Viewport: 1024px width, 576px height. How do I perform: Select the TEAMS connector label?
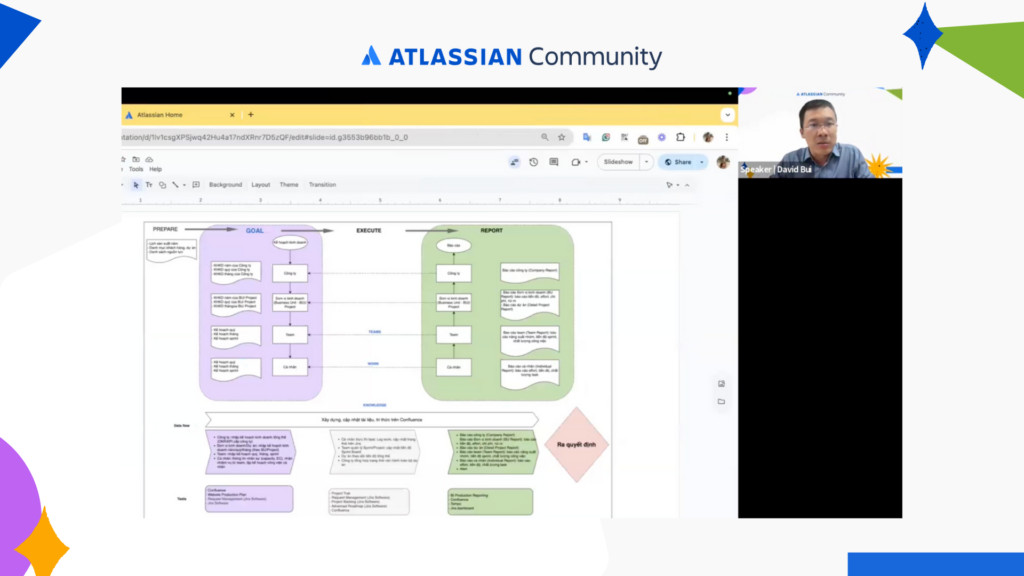pyautogui.click(x=374, y=332)
